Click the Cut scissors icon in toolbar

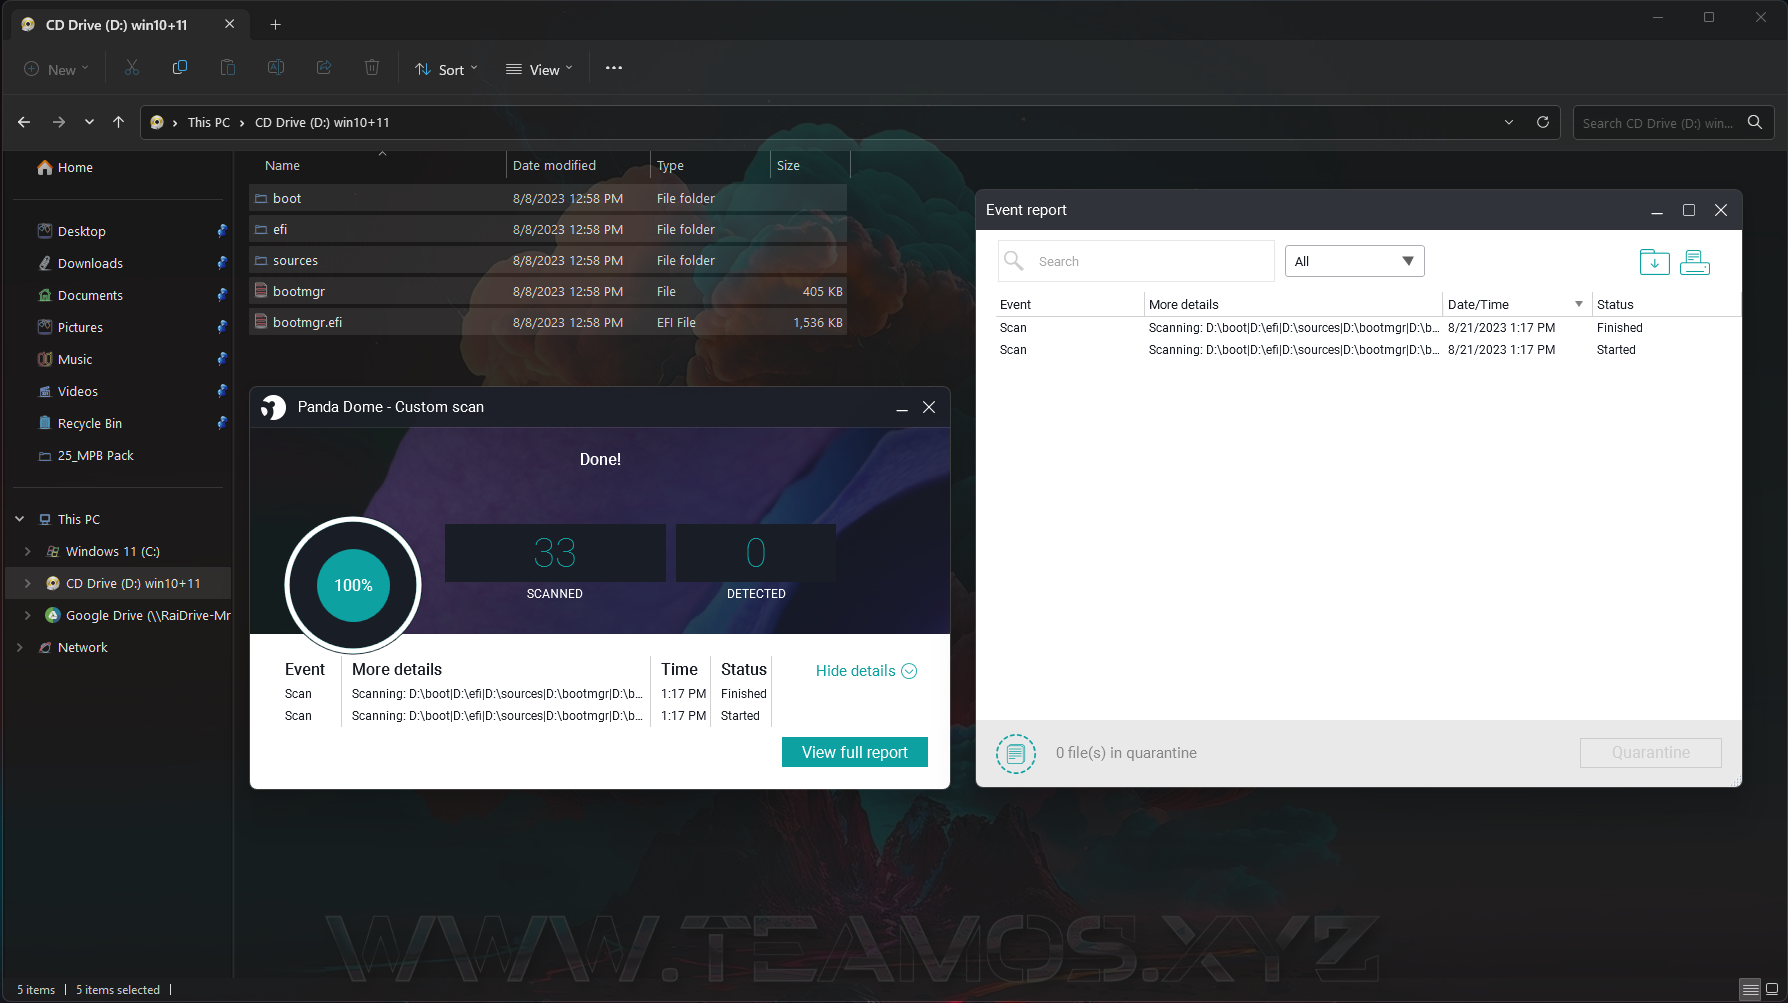tap(132, 68)
